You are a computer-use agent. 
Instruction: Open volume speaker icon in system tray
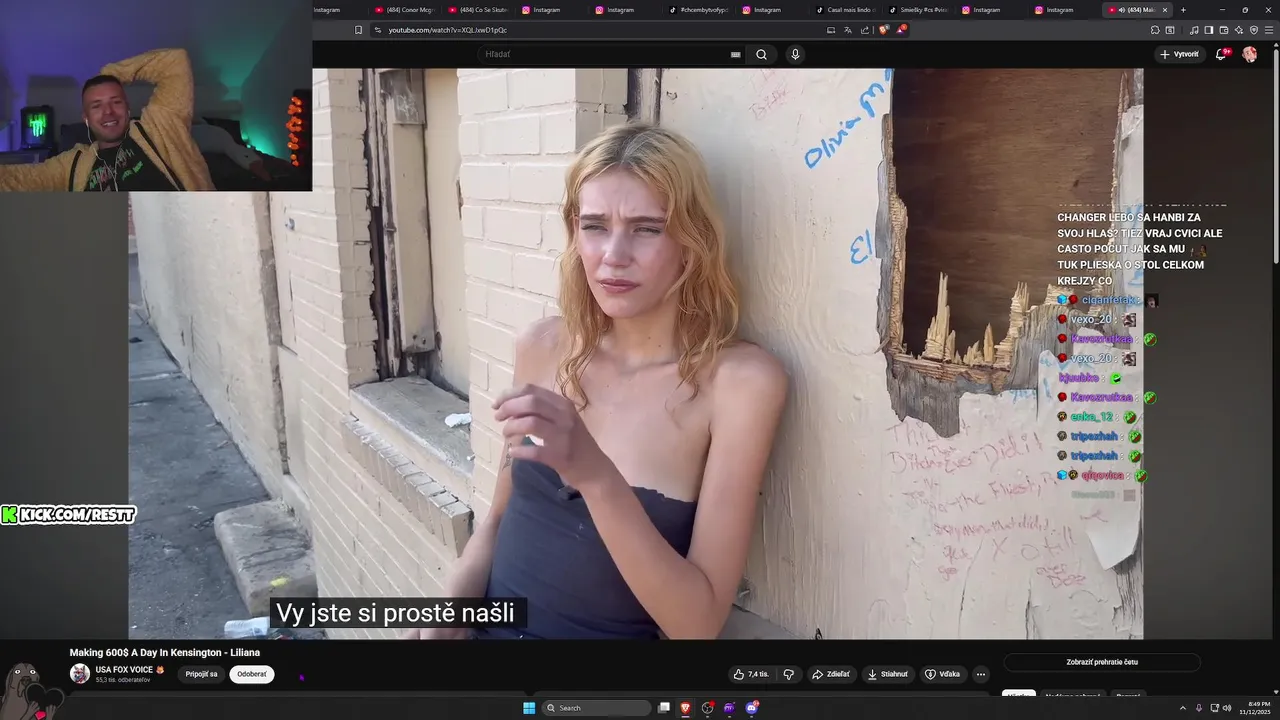(1227, 708)
